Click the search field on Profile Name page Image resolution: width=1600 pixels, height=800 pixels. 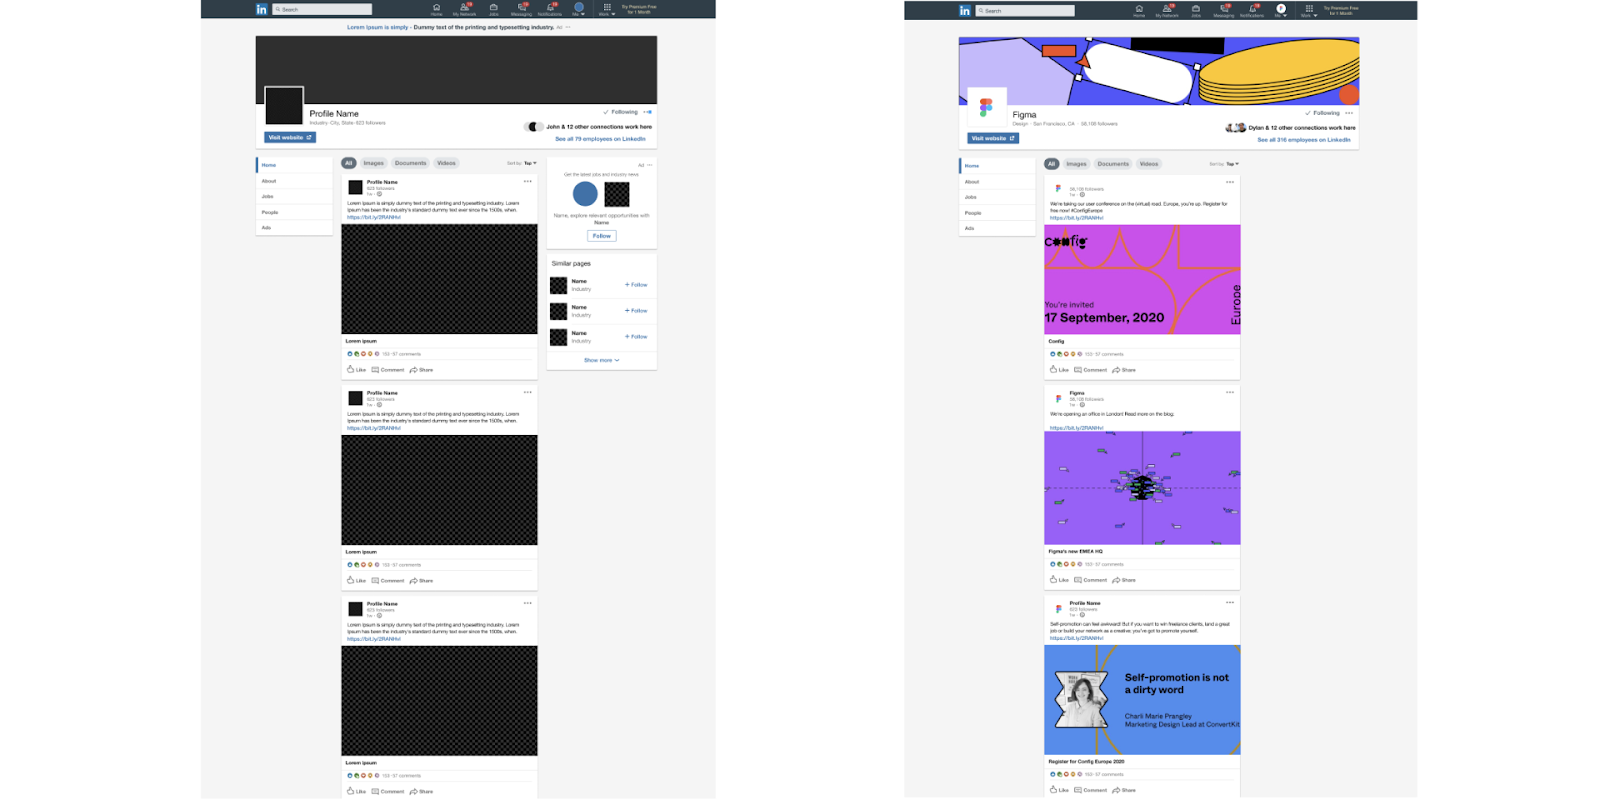point(322,9)
